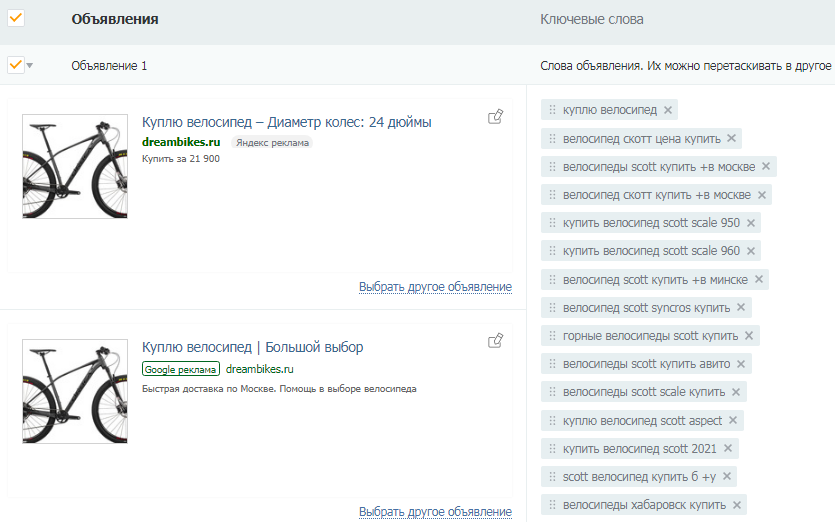This screenshot has height=522, width=835.
Task: Grab drag handle of "велосипеды хабаровск купить"
Action: tap(552, 504)
